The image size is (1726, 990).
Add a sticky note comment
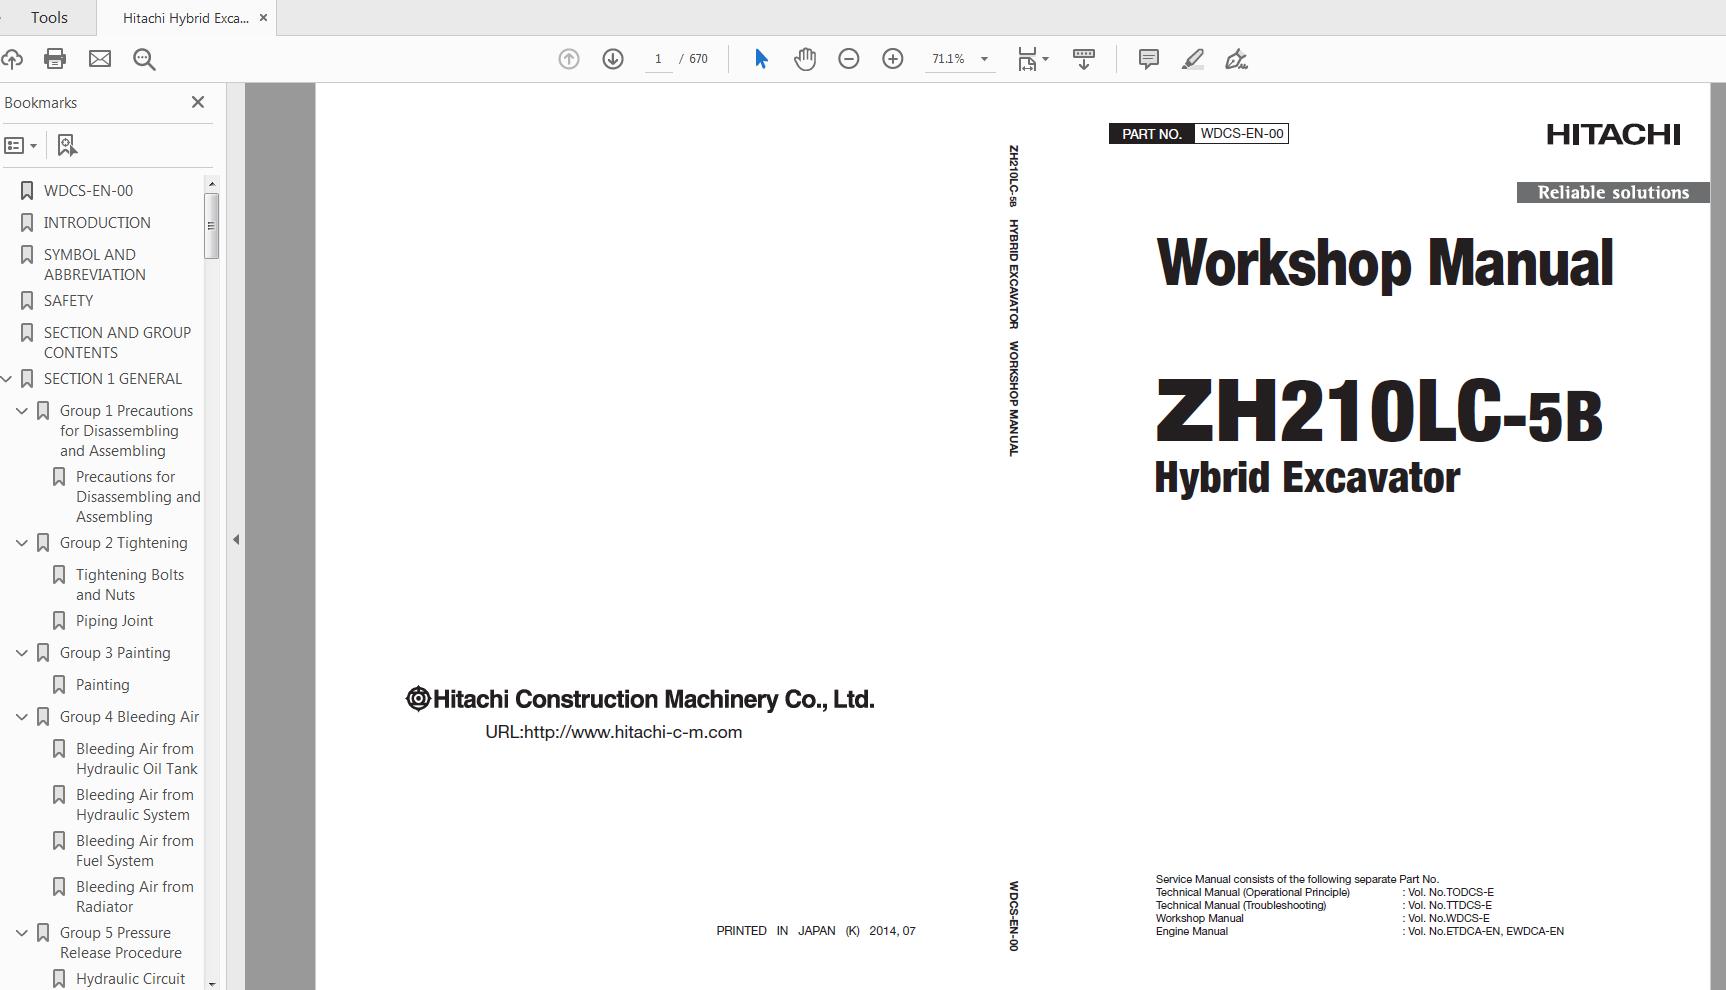1148,59
